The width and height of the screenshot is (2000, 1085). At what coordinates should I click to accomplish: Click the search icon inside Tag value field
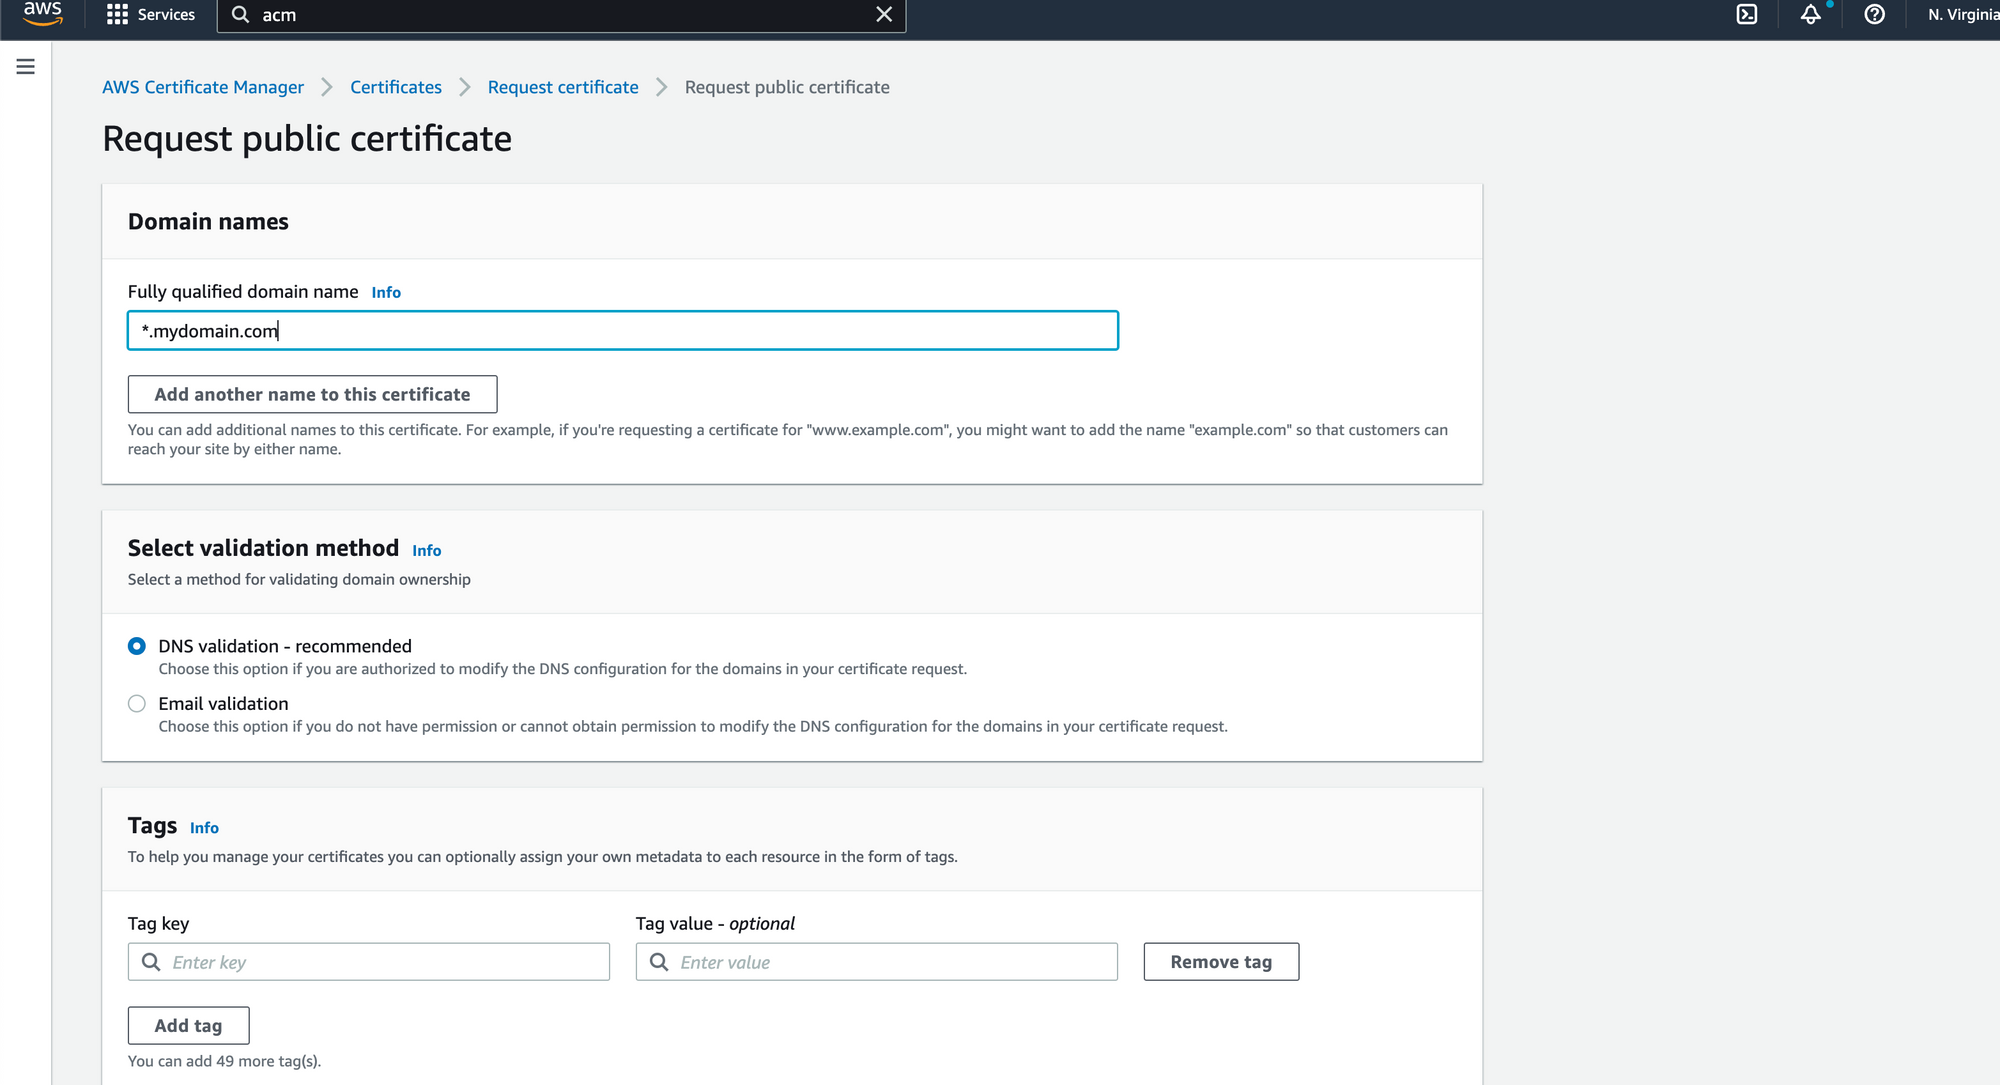click(659, 962)
